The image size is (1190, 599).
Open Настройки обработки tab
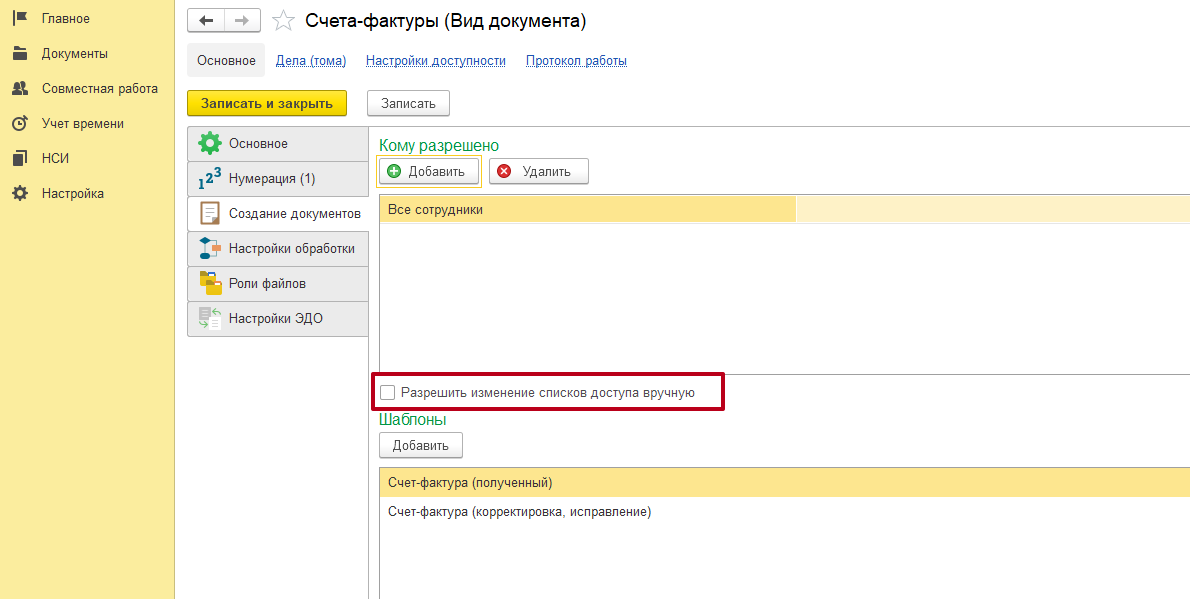point(291,249)
